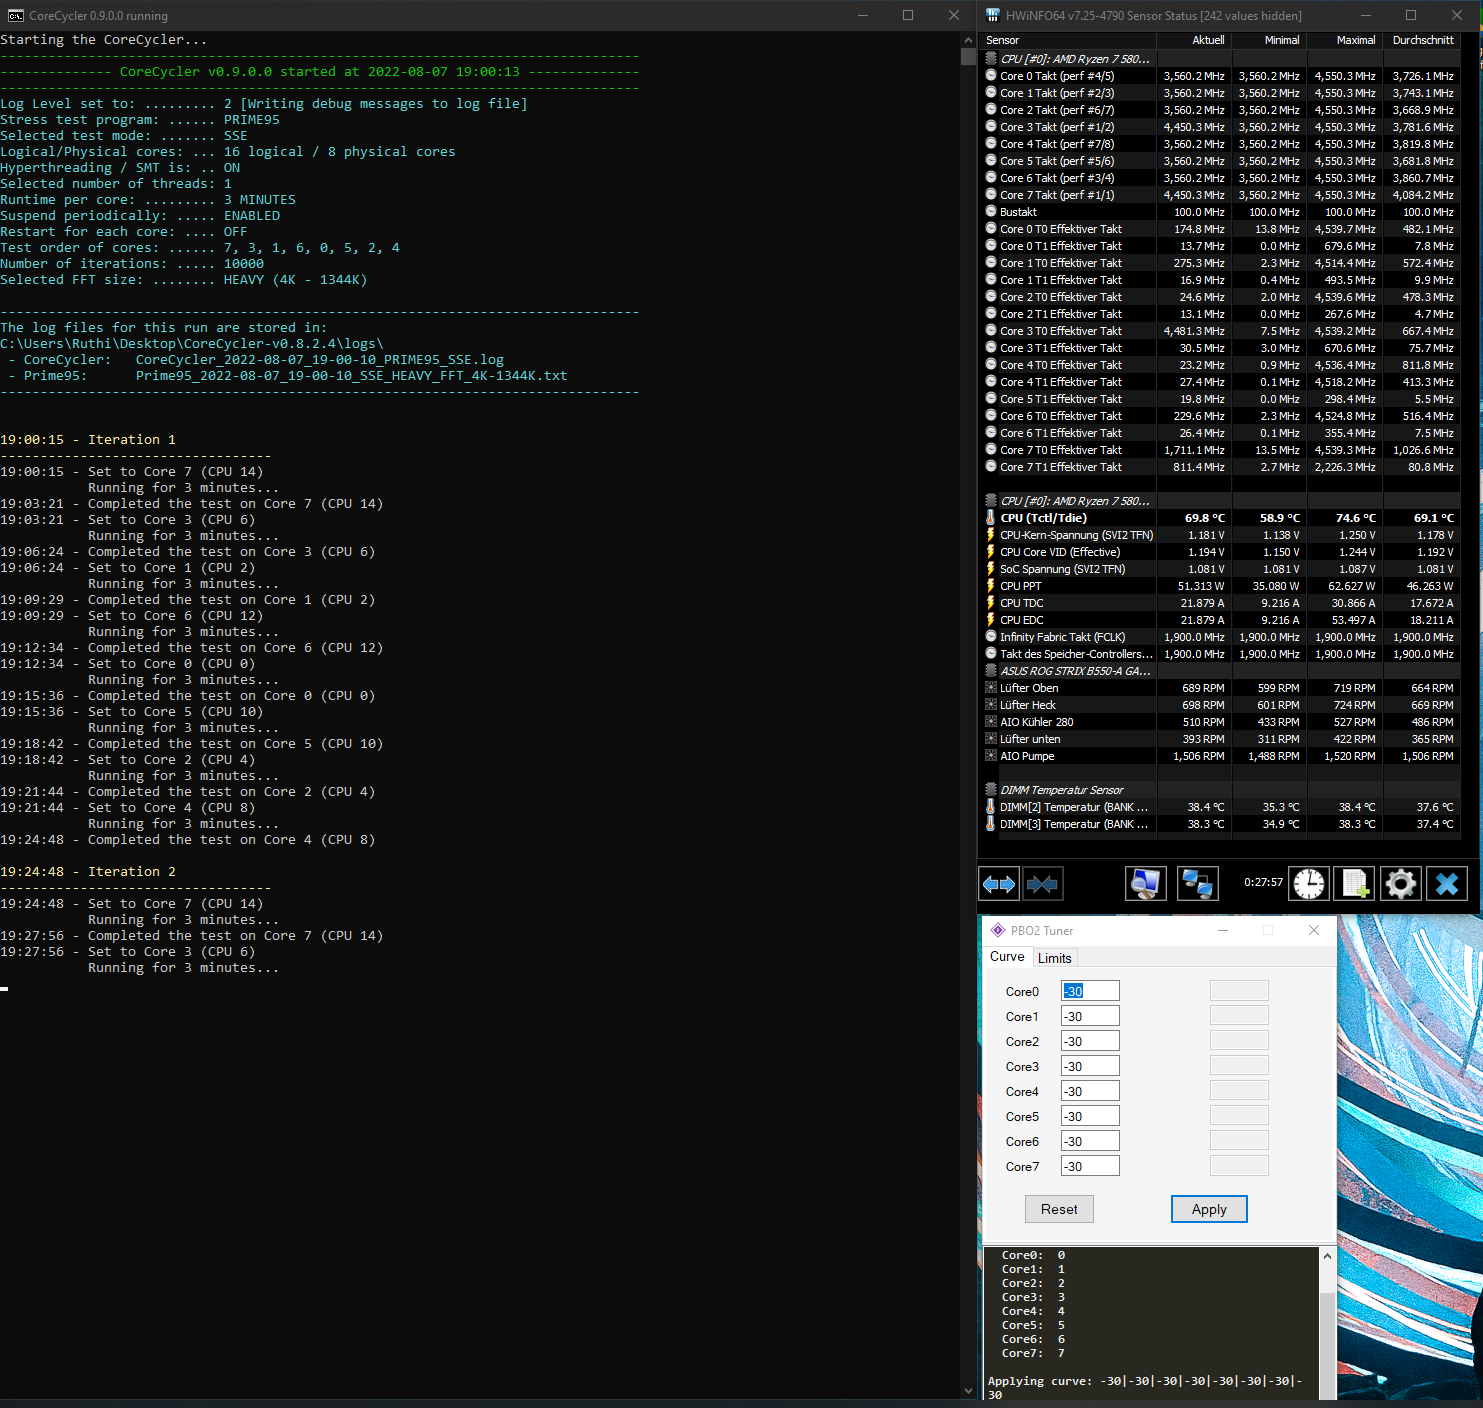Click the Durchschnitt column header

[x=1421, y=40]
